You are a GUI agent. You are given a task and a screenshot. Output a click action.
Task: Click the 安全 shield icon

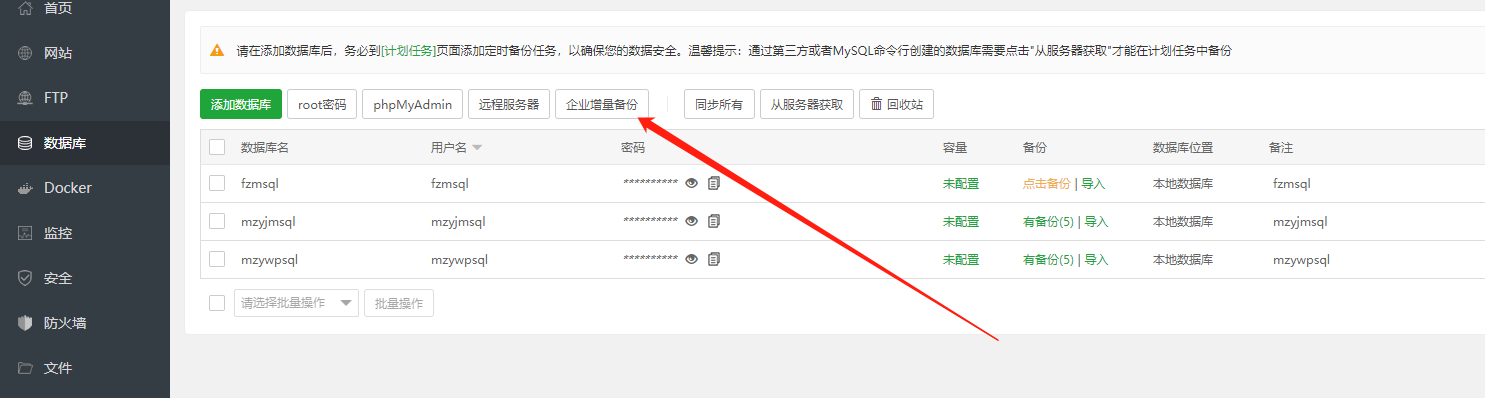pyautogui.click(x=25, y=278)
